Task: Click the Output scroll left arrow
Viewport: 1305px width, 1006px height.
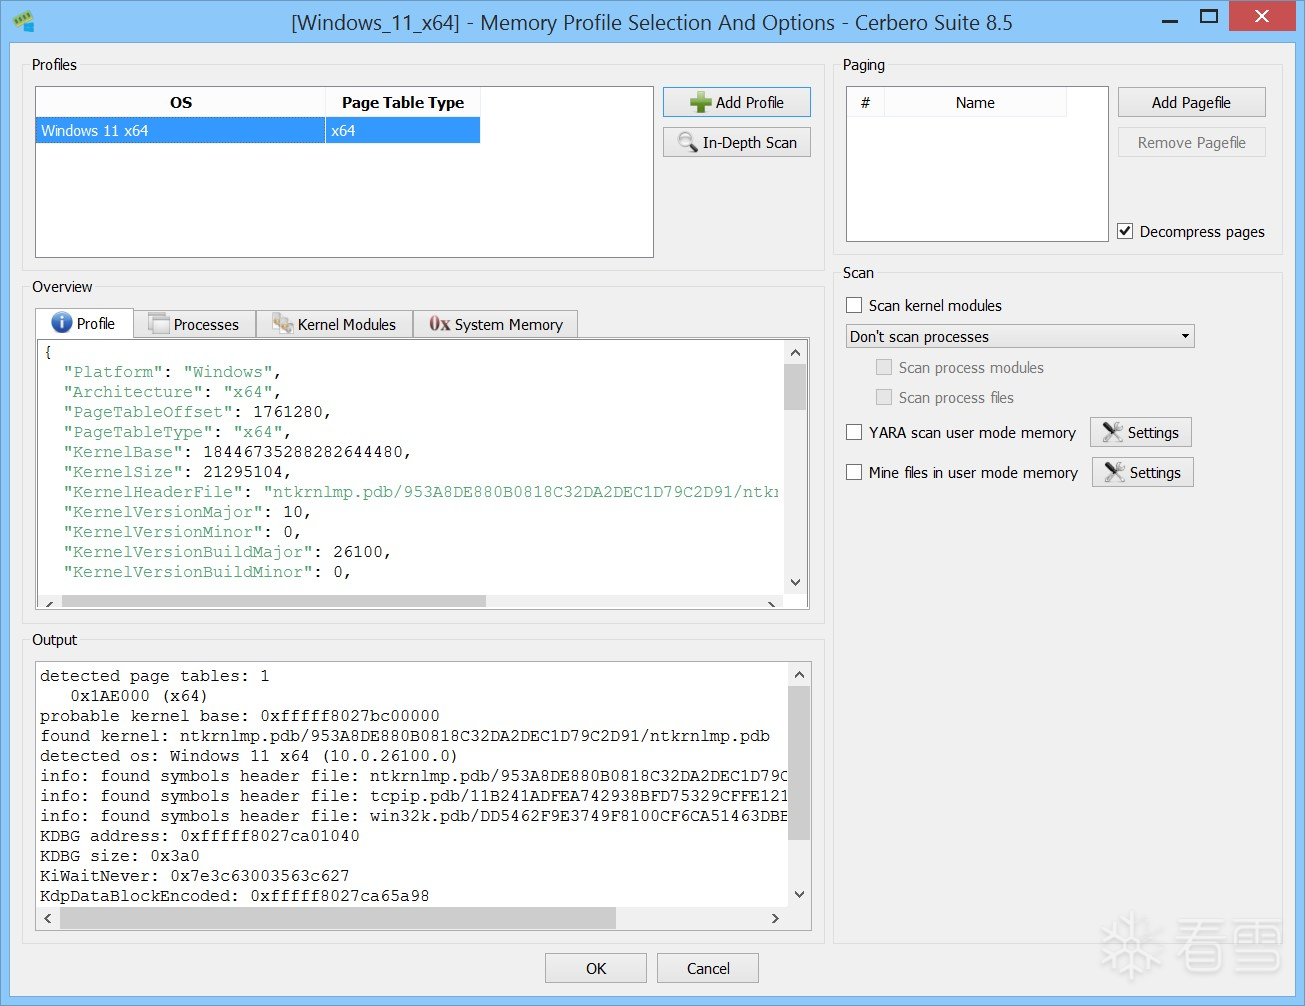Action: tap(48, 918)
